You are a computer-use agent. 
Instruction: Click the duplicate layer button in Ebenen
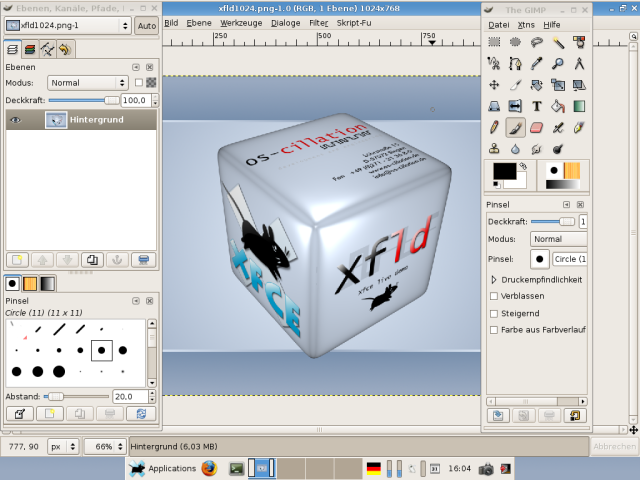click(x=92, y=260)
